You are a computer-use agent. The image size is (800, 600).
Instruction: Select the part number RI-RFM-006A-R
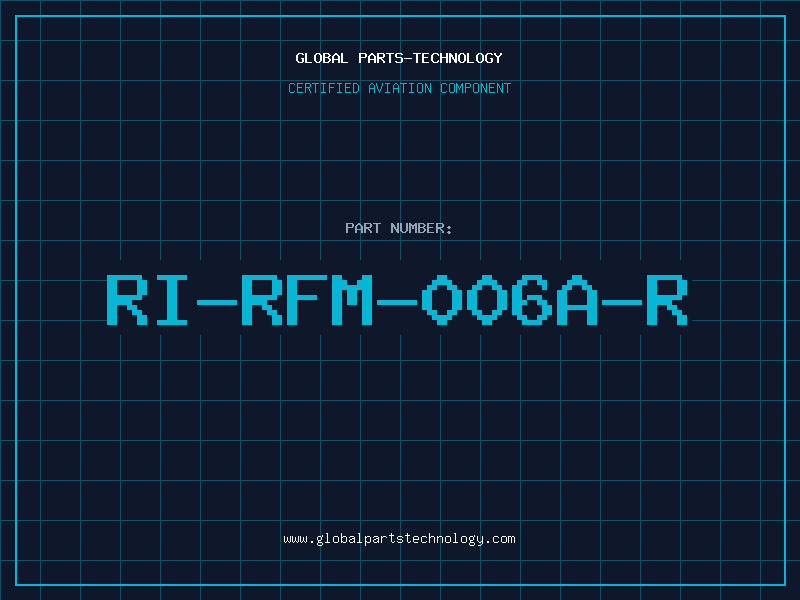[397, 300]
